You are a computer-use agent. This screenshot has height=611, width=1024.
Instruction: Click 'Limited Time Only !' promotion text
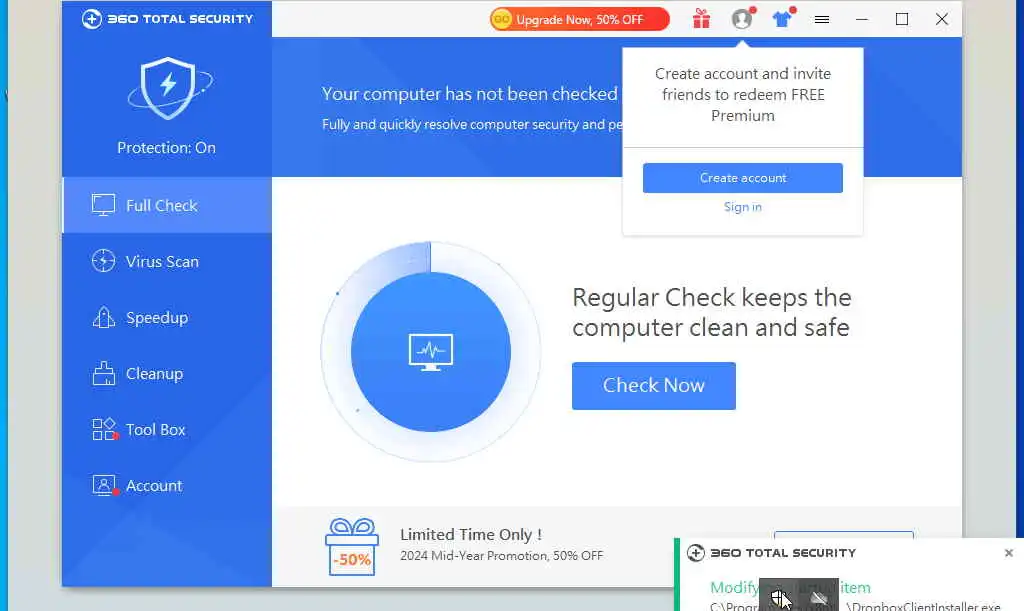pos(471,535)
